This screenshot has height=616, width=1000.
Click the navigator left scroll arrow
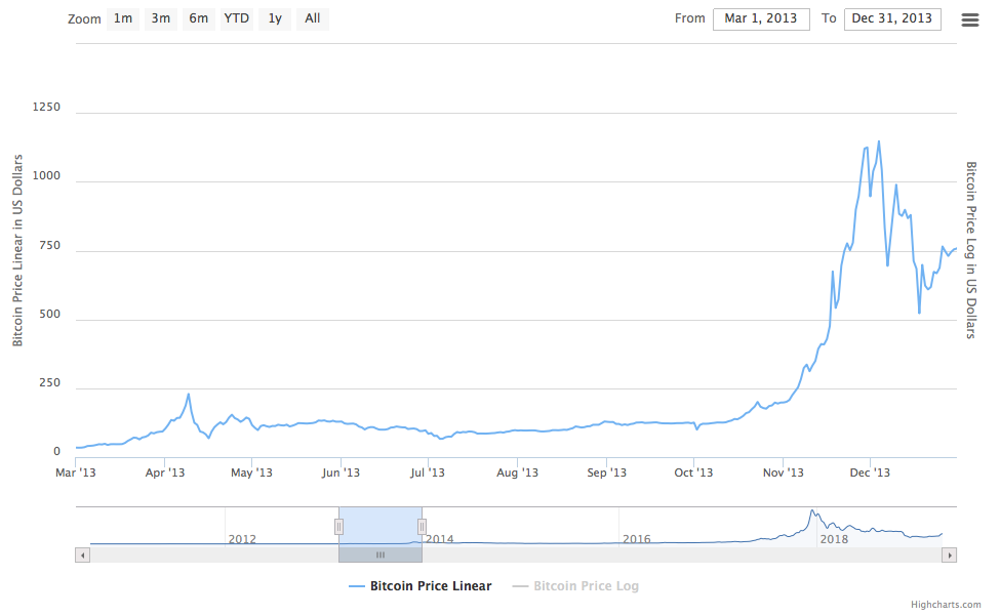tap(82, 555)
